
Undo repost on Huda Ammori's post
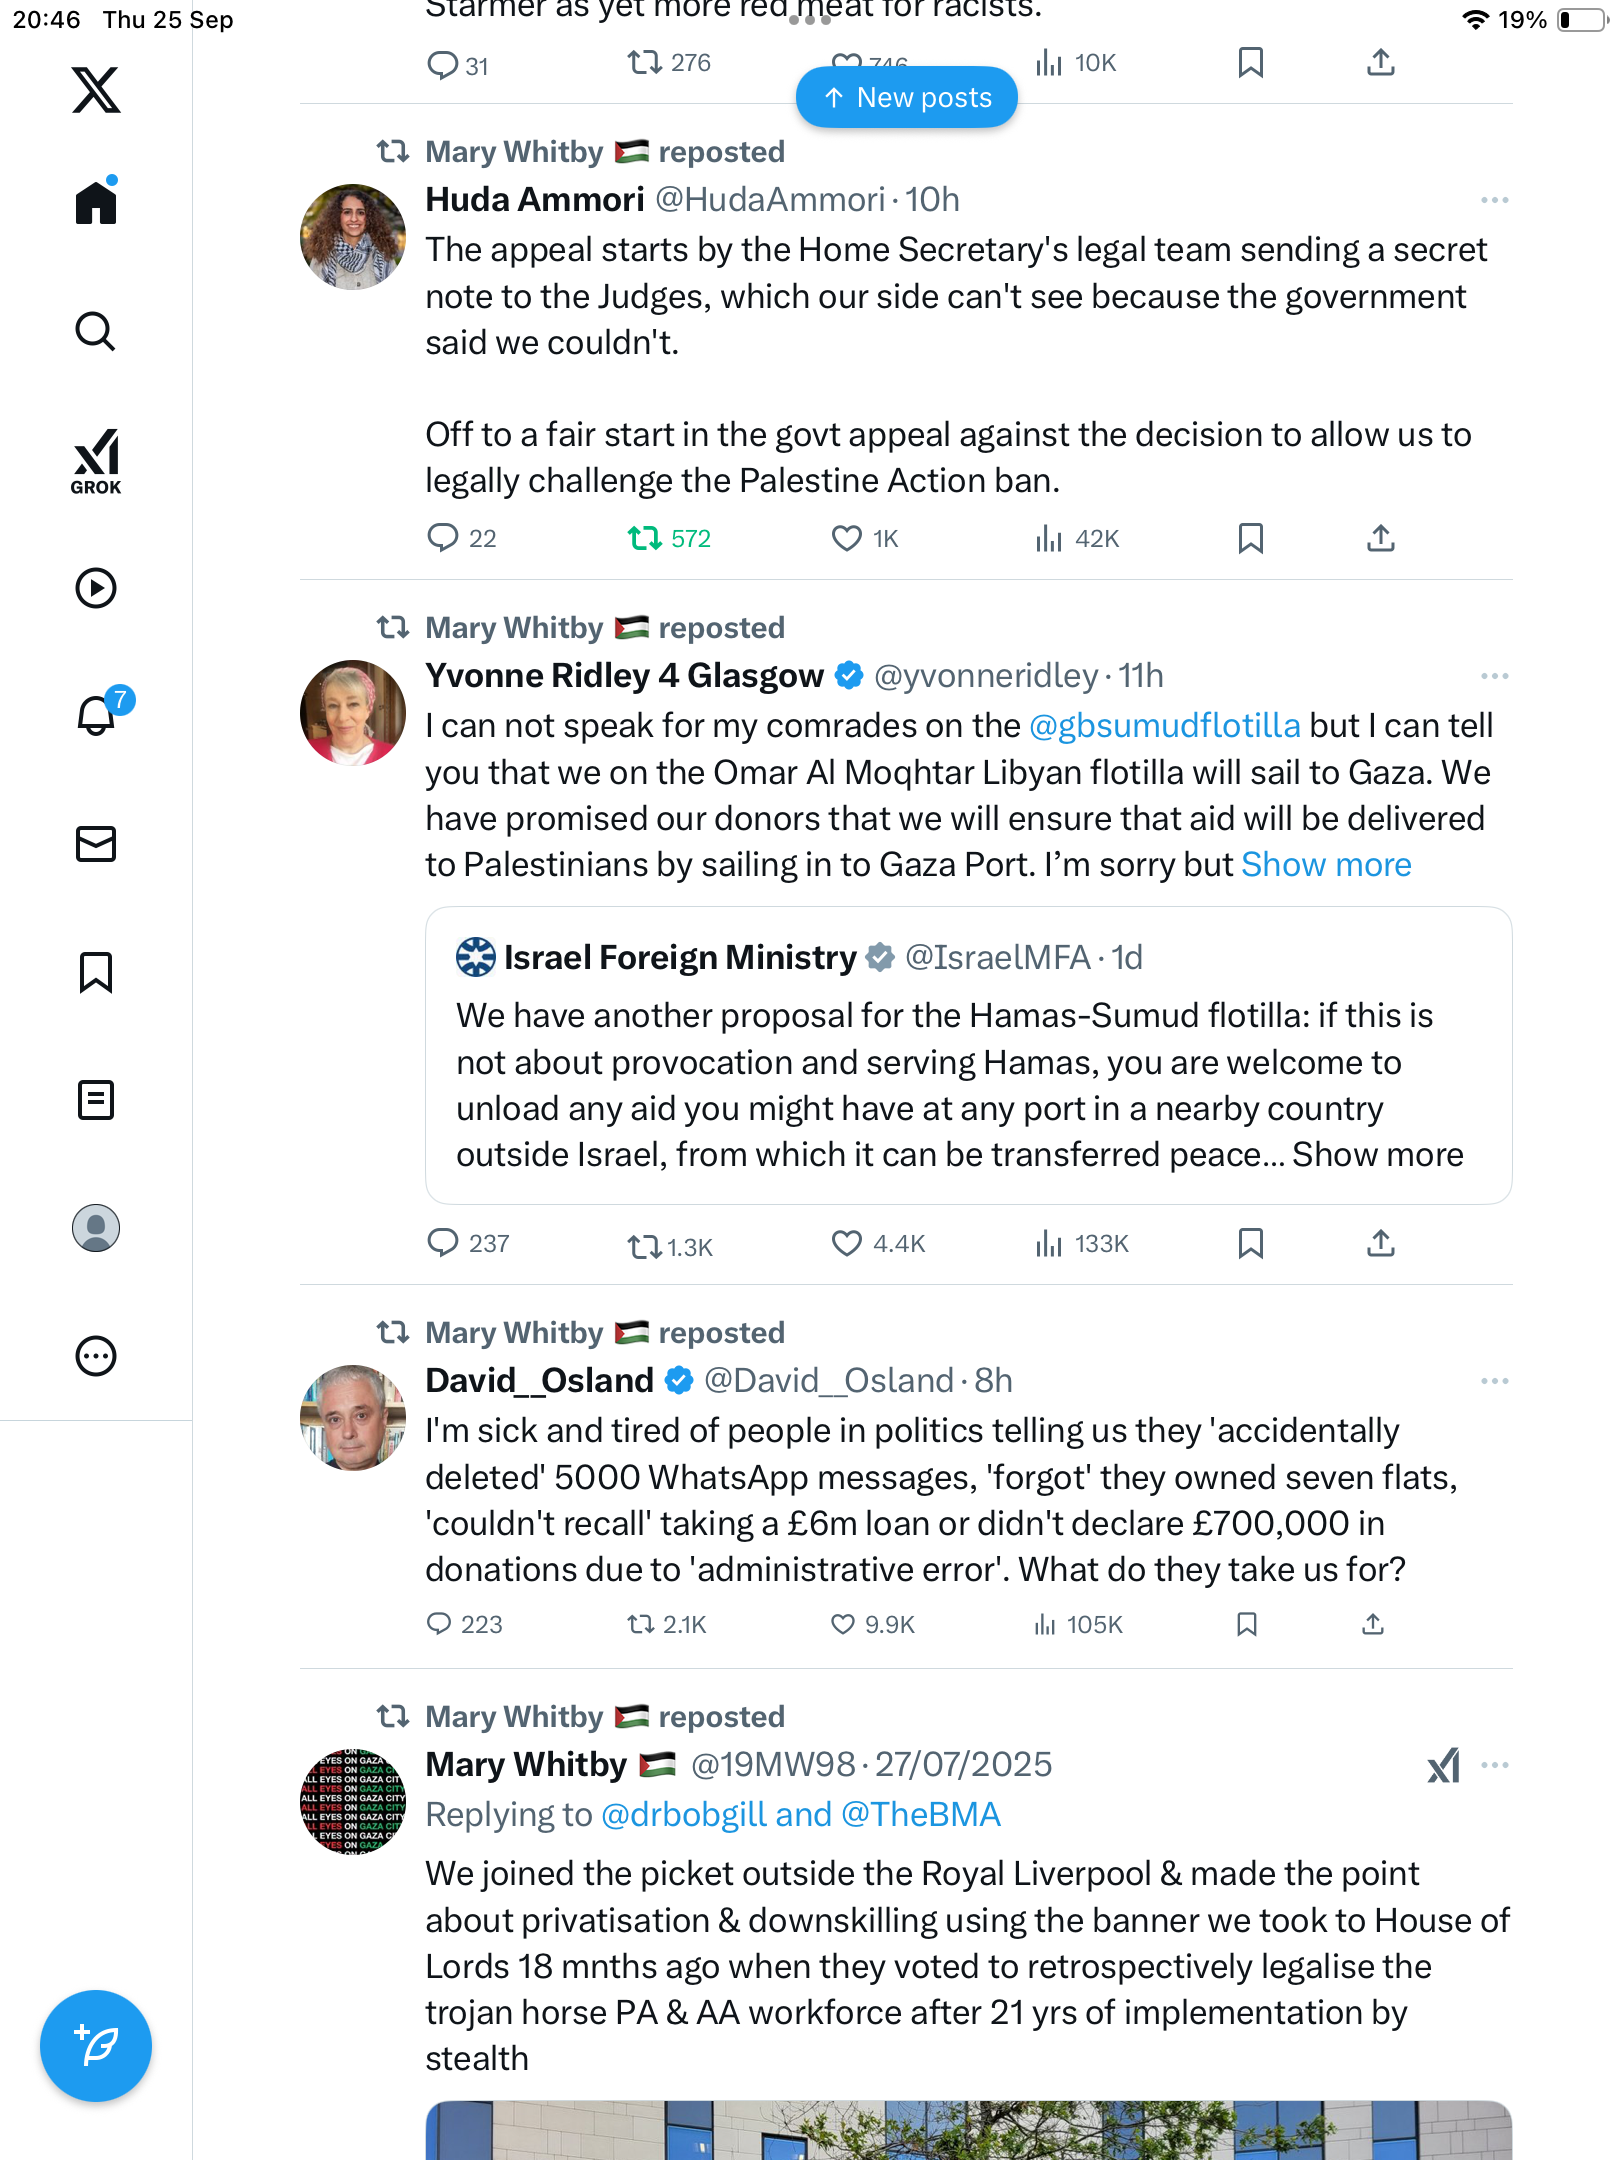[645, 539]
